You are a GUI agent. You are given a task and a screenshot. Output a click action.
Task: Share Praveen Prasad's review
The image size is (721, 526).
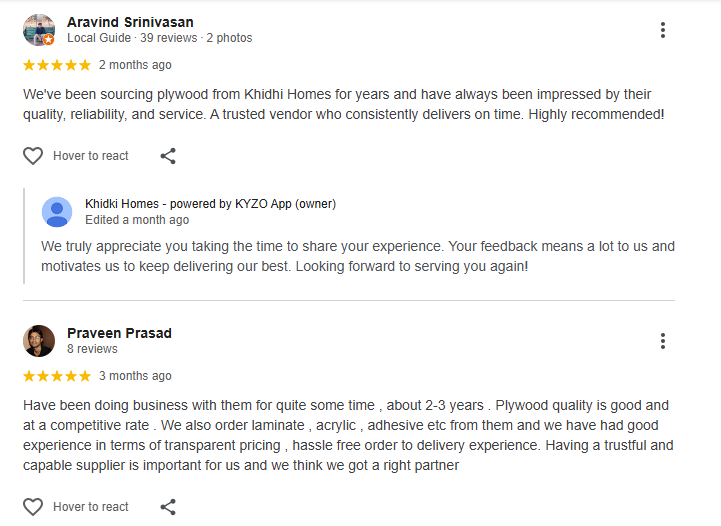pyautogui.click(x=168, y=507)
